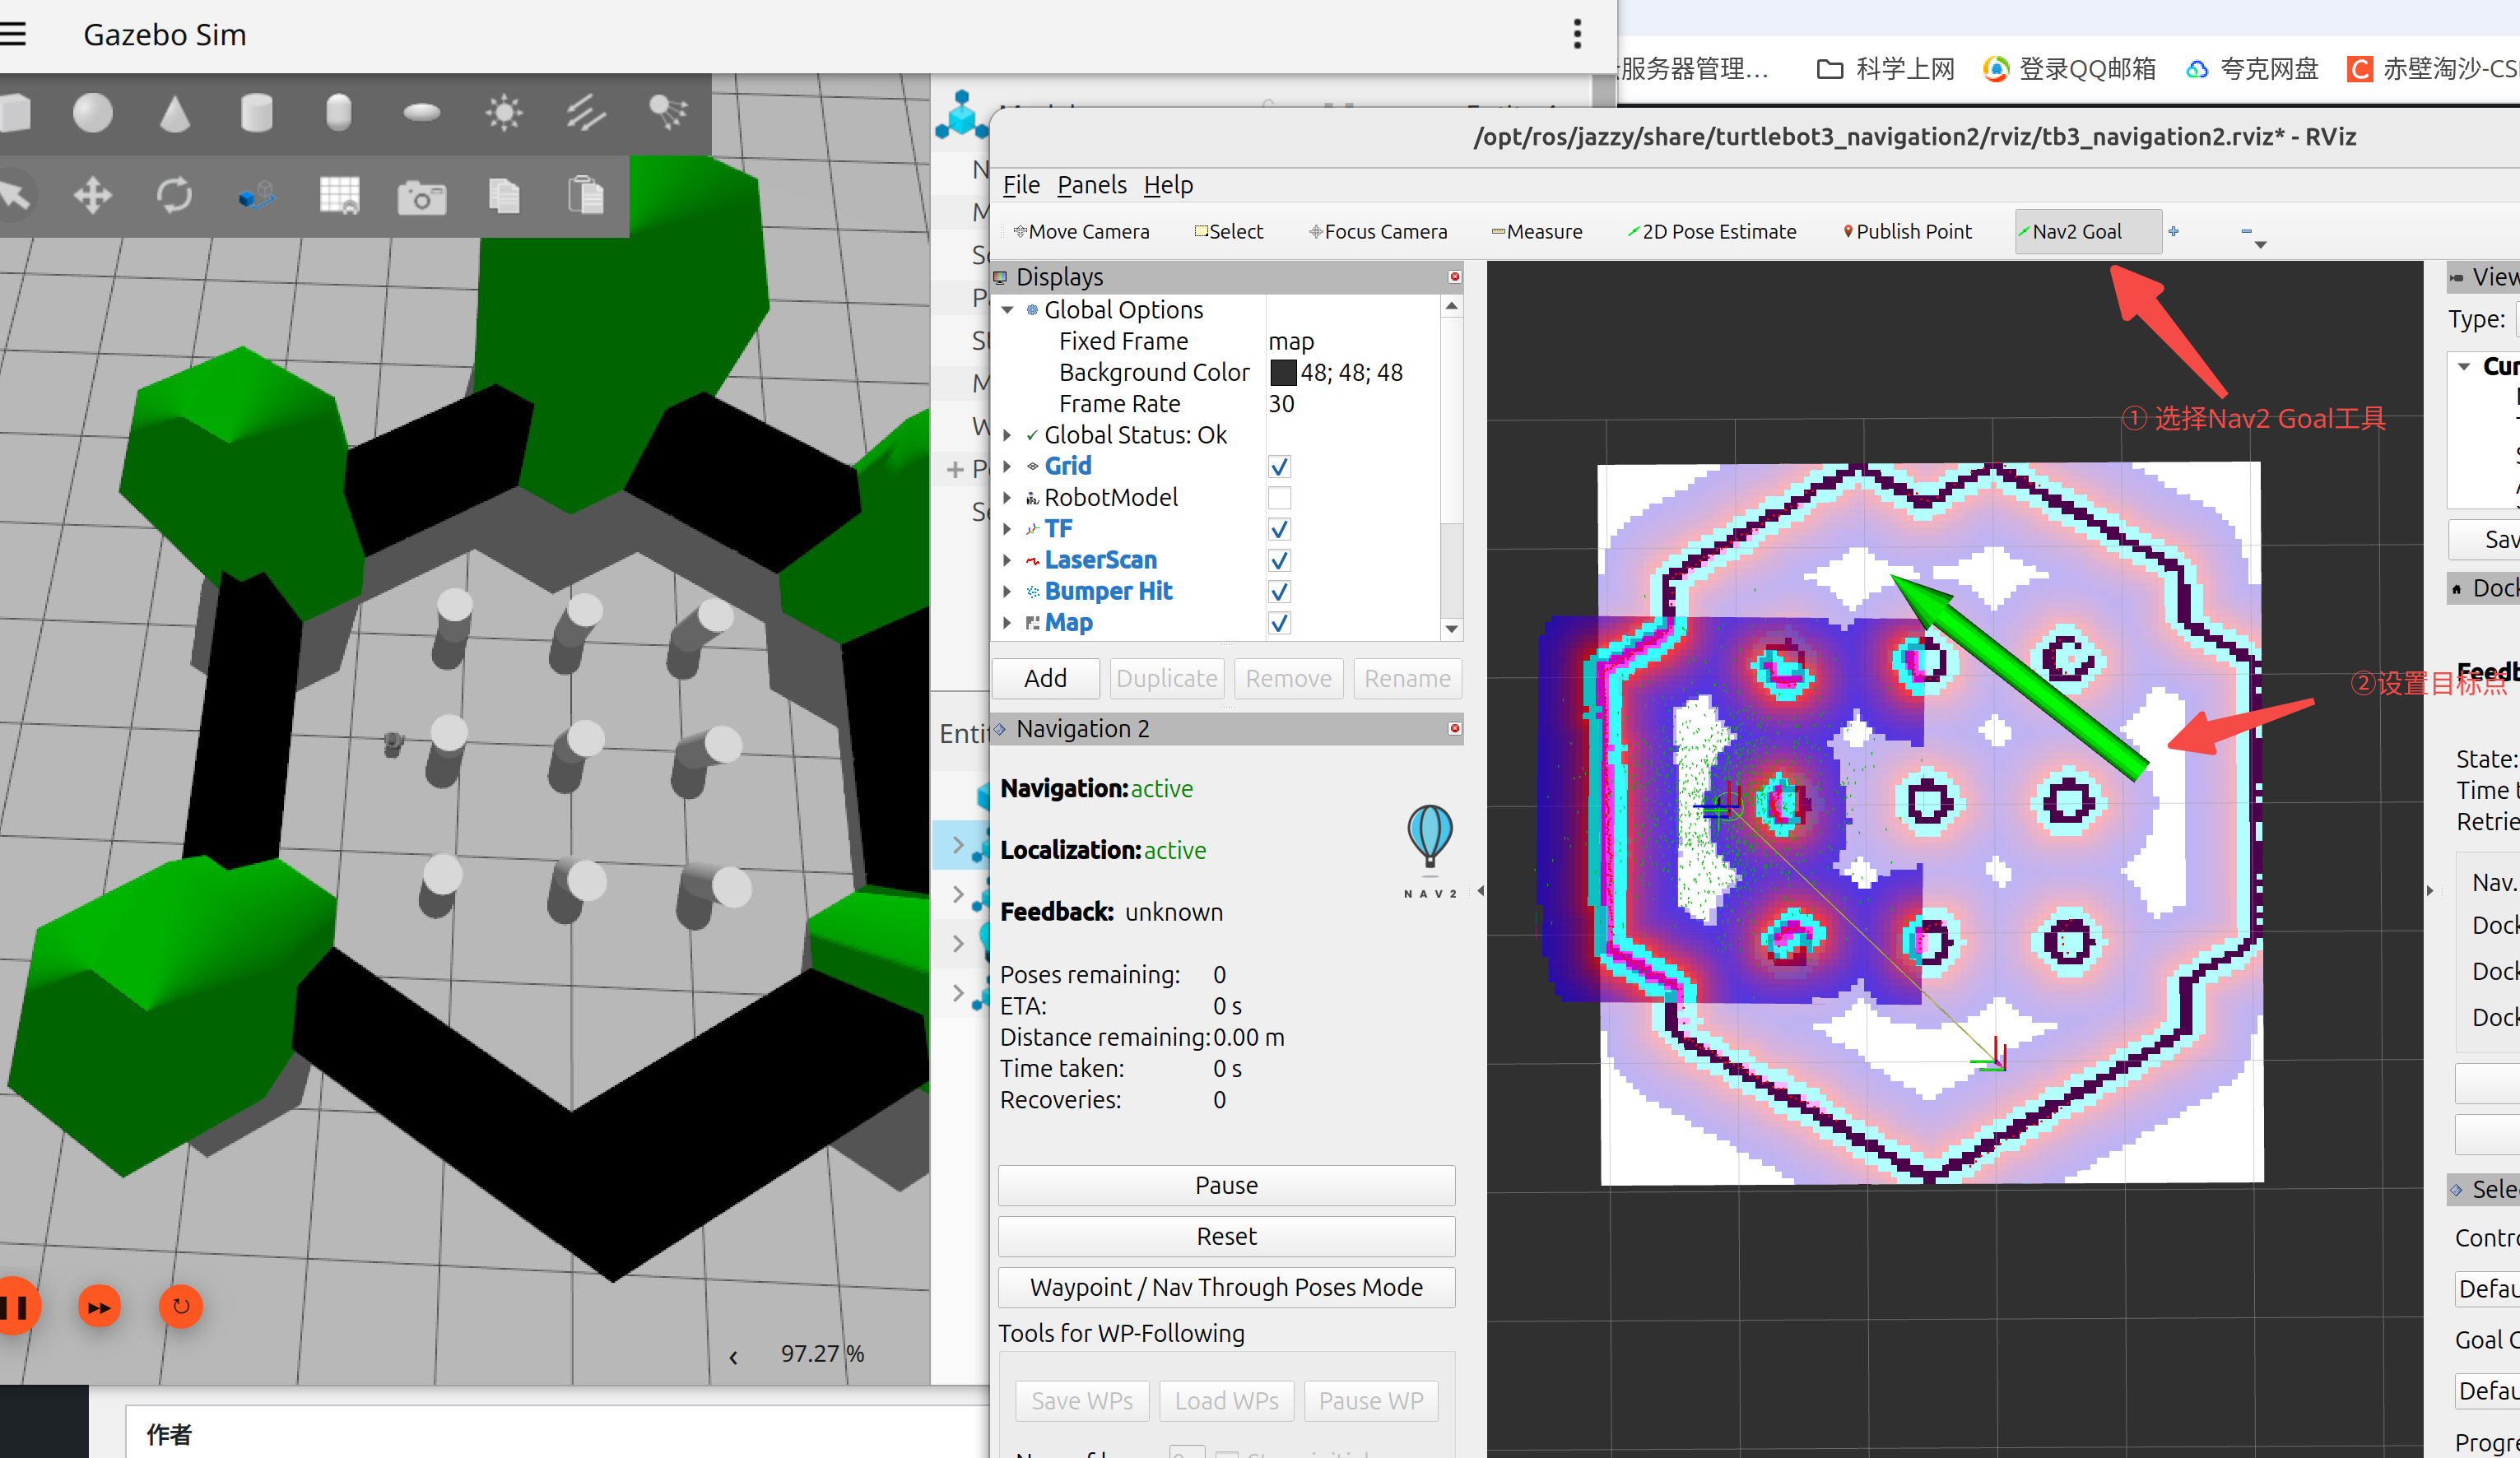Expand the Map display item

click(x=1008, y=623)
